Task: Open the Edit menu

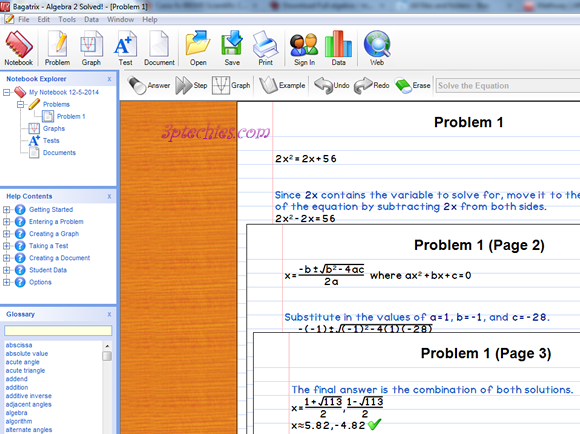Action: 43,20
